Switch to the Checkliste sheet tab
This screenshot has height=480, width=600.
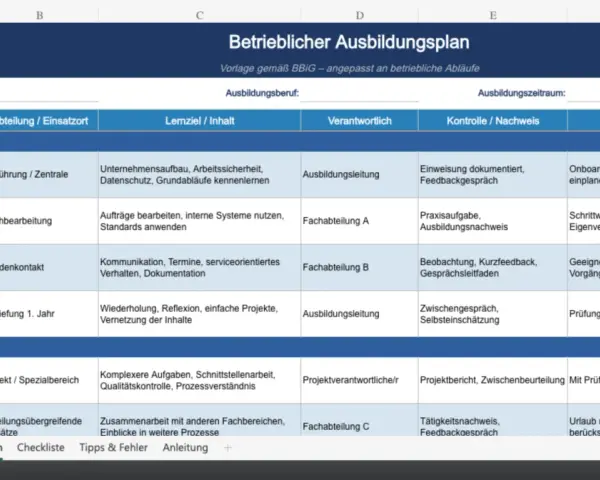[x=41, y=447]
